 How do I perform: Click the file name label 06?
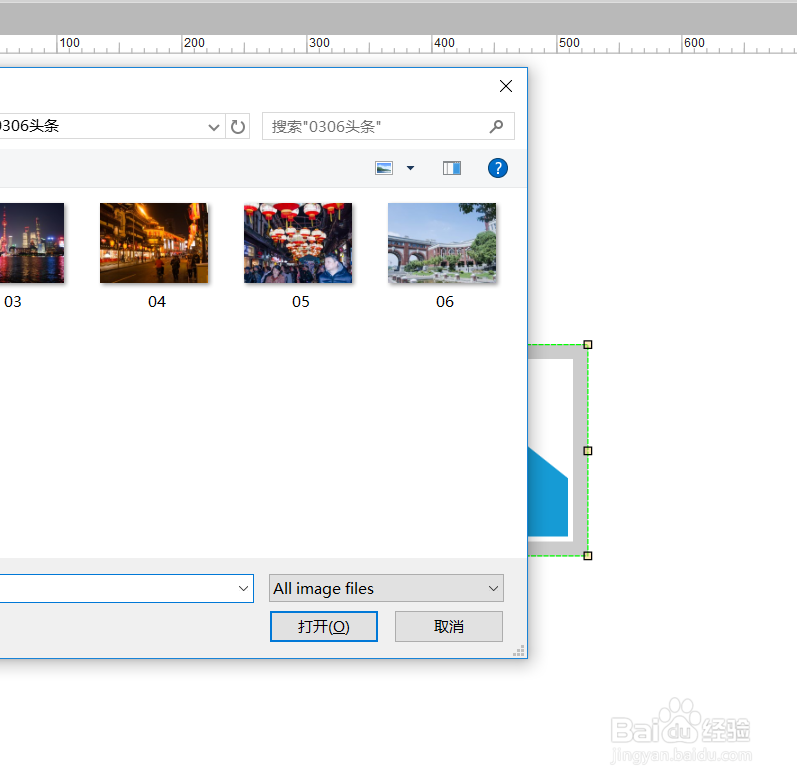[x=445, y=302]
